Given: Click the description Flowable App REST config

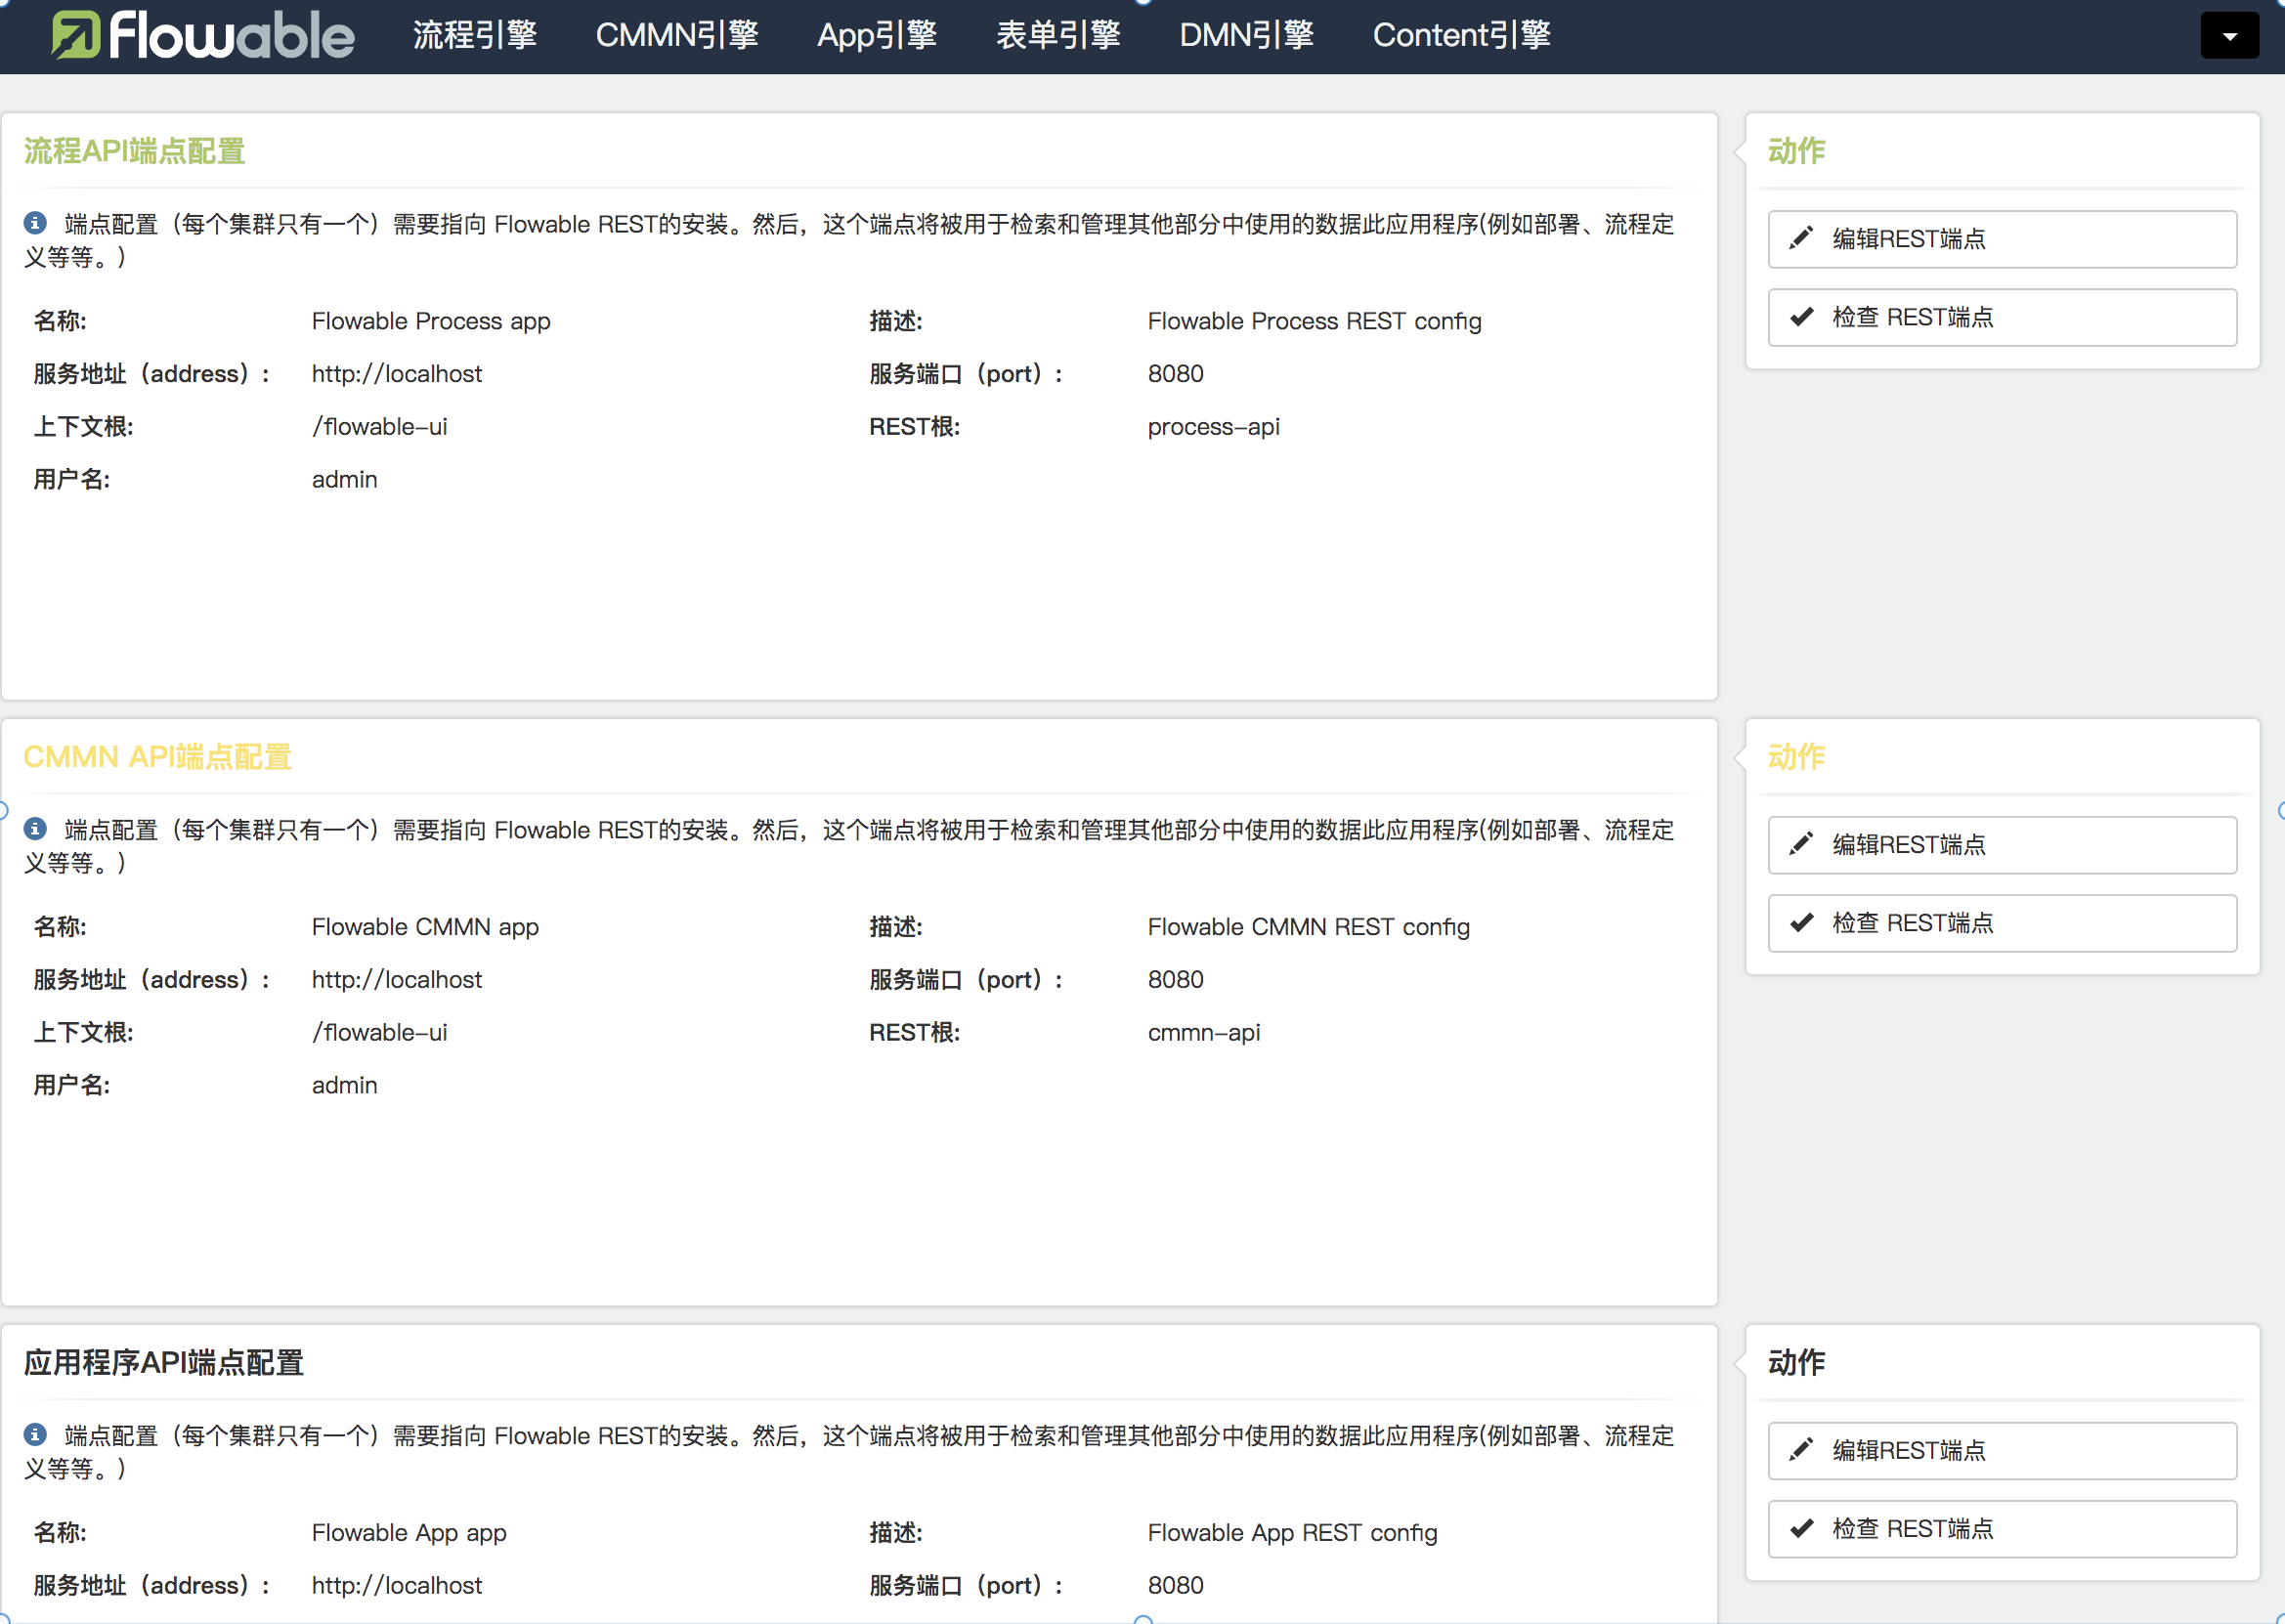Looking at the screenshot, I should [x=1292, y=1533].
